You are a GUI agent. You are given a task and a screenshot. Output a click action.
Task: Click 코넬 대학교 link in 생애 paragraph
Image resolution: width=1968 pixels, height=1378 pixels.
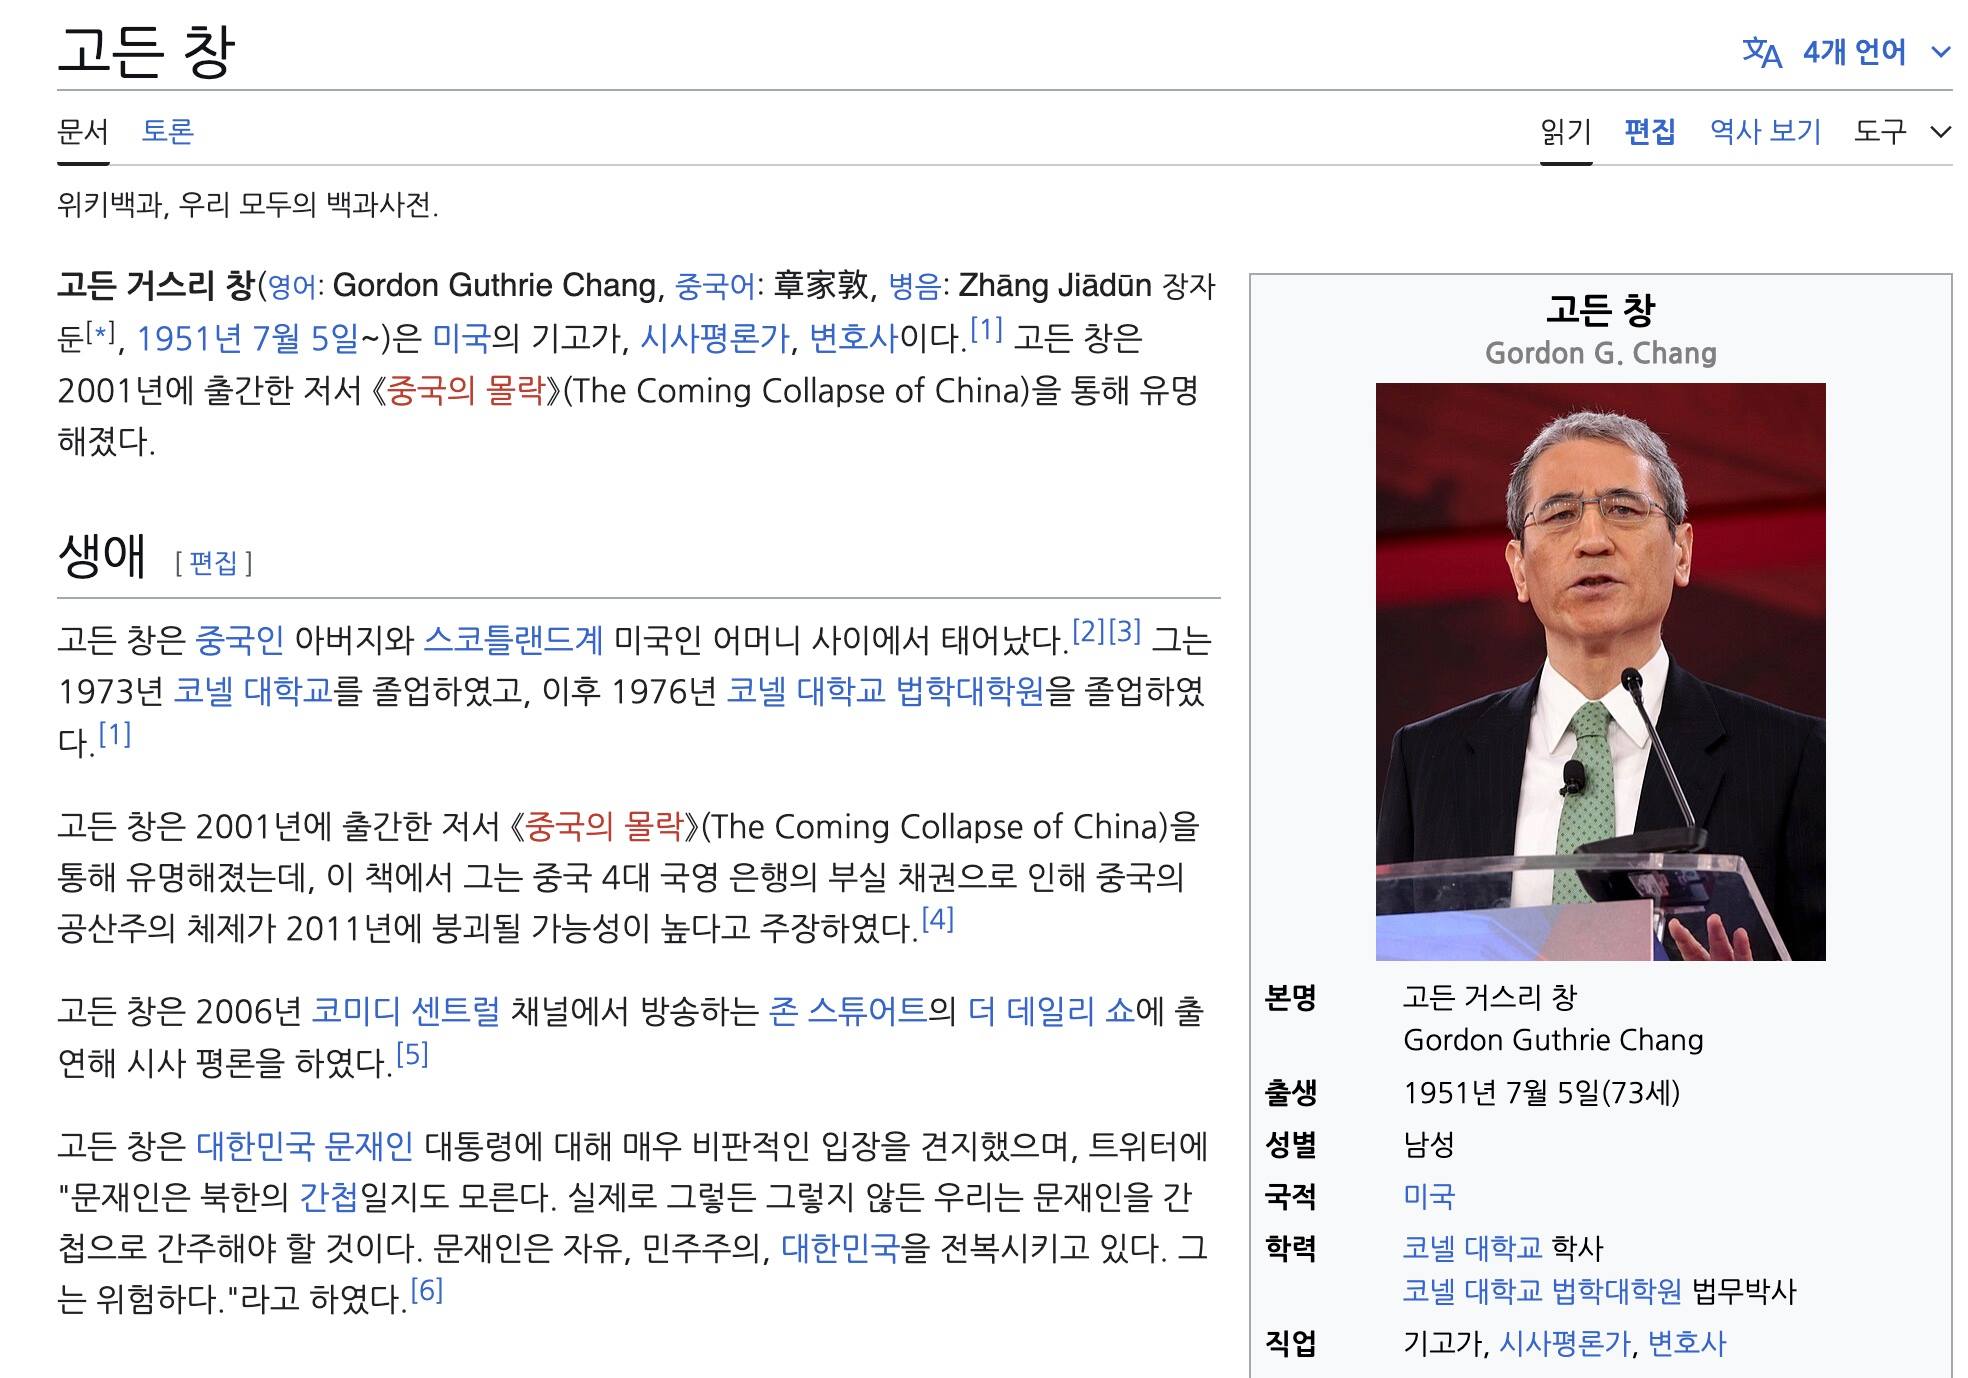(253, 691)
